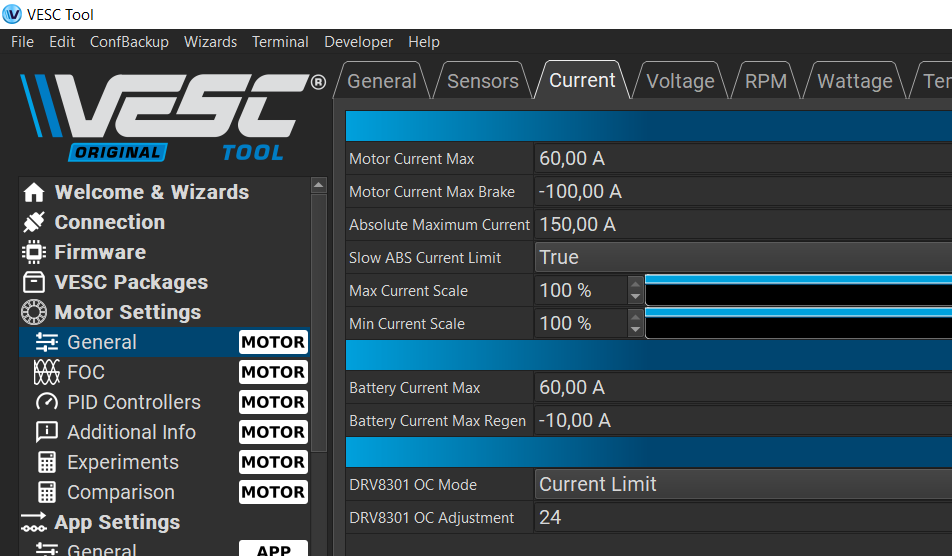Decrease Min Current Scale with down arrow
This screenshot has width=952, height=556.
tap(635, 330)
